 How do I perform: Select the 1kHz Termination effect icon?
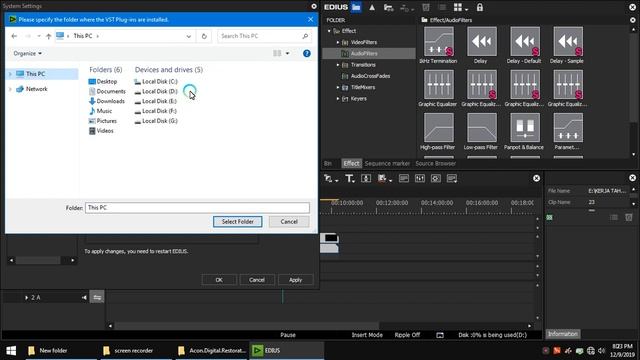pos(439,41)
